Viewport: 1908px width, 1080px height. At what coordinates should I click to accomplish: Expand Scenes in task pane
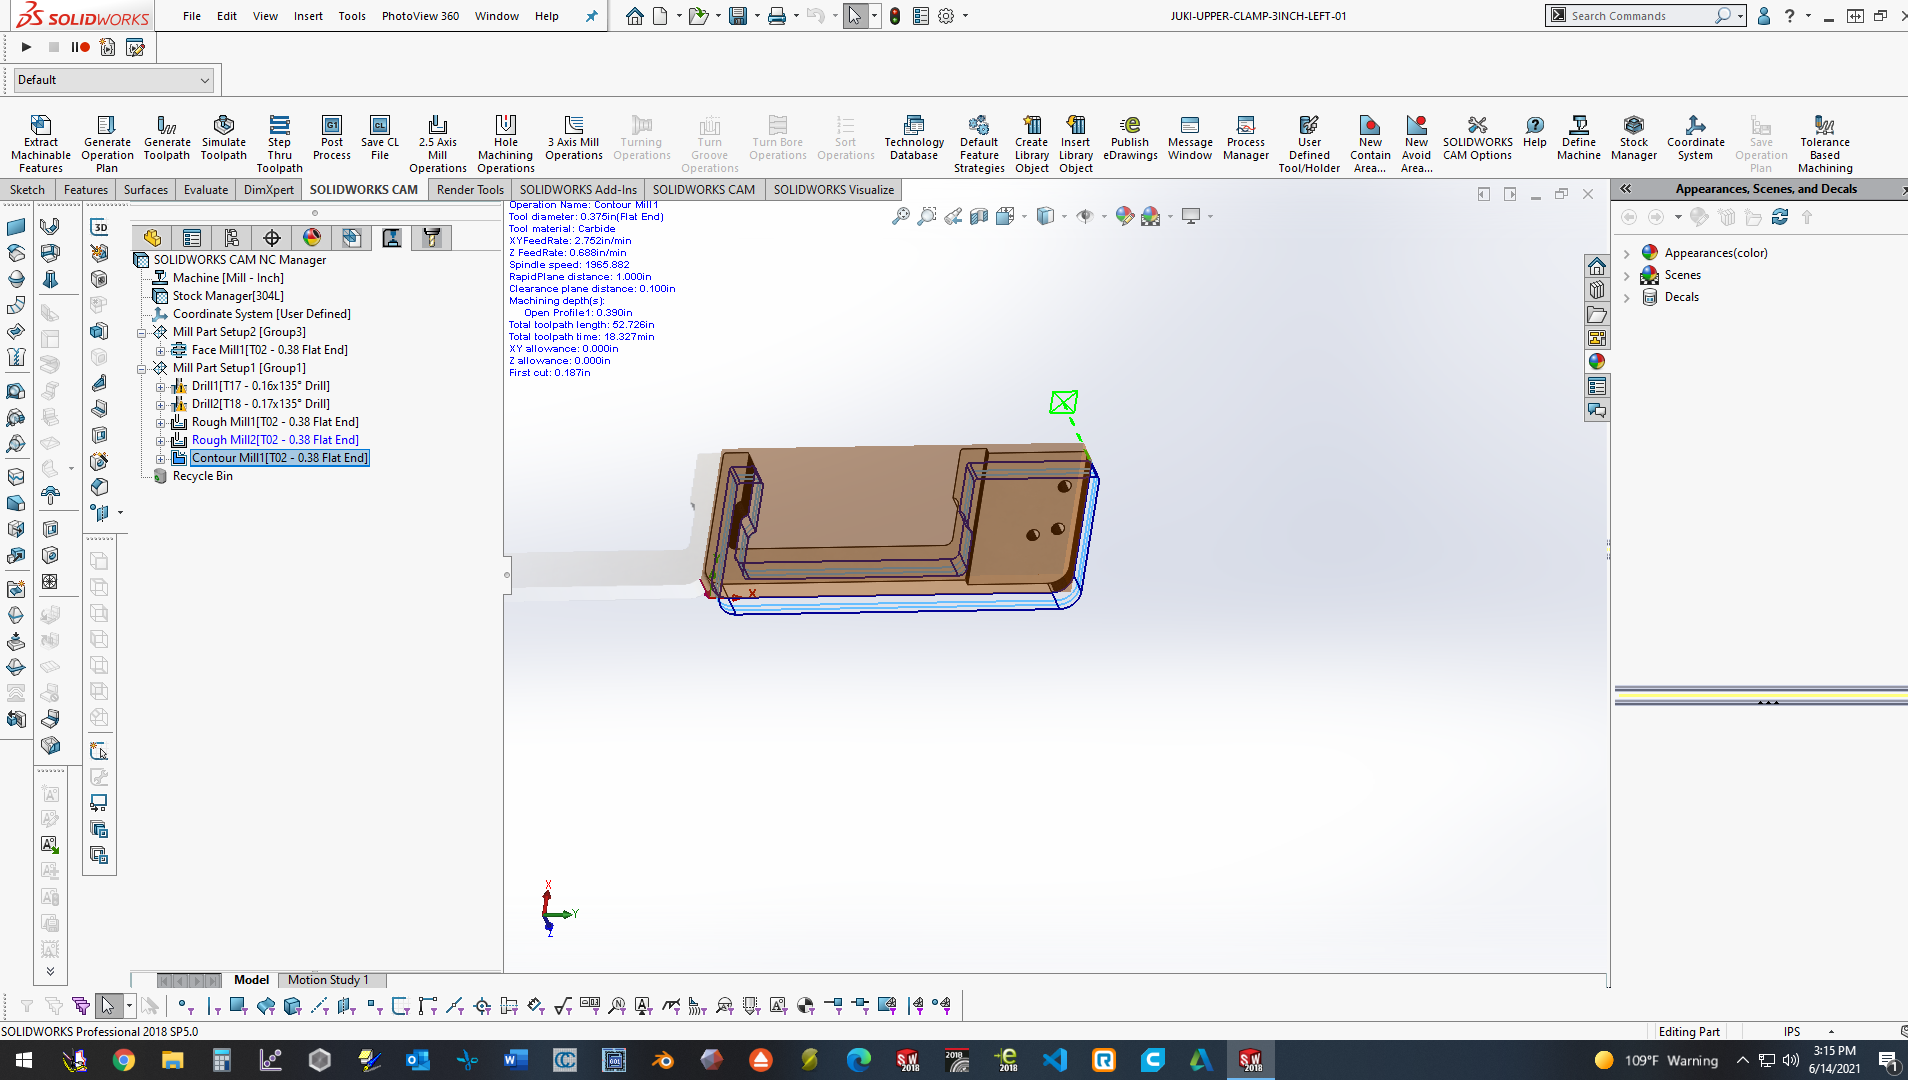point(1627,276)
